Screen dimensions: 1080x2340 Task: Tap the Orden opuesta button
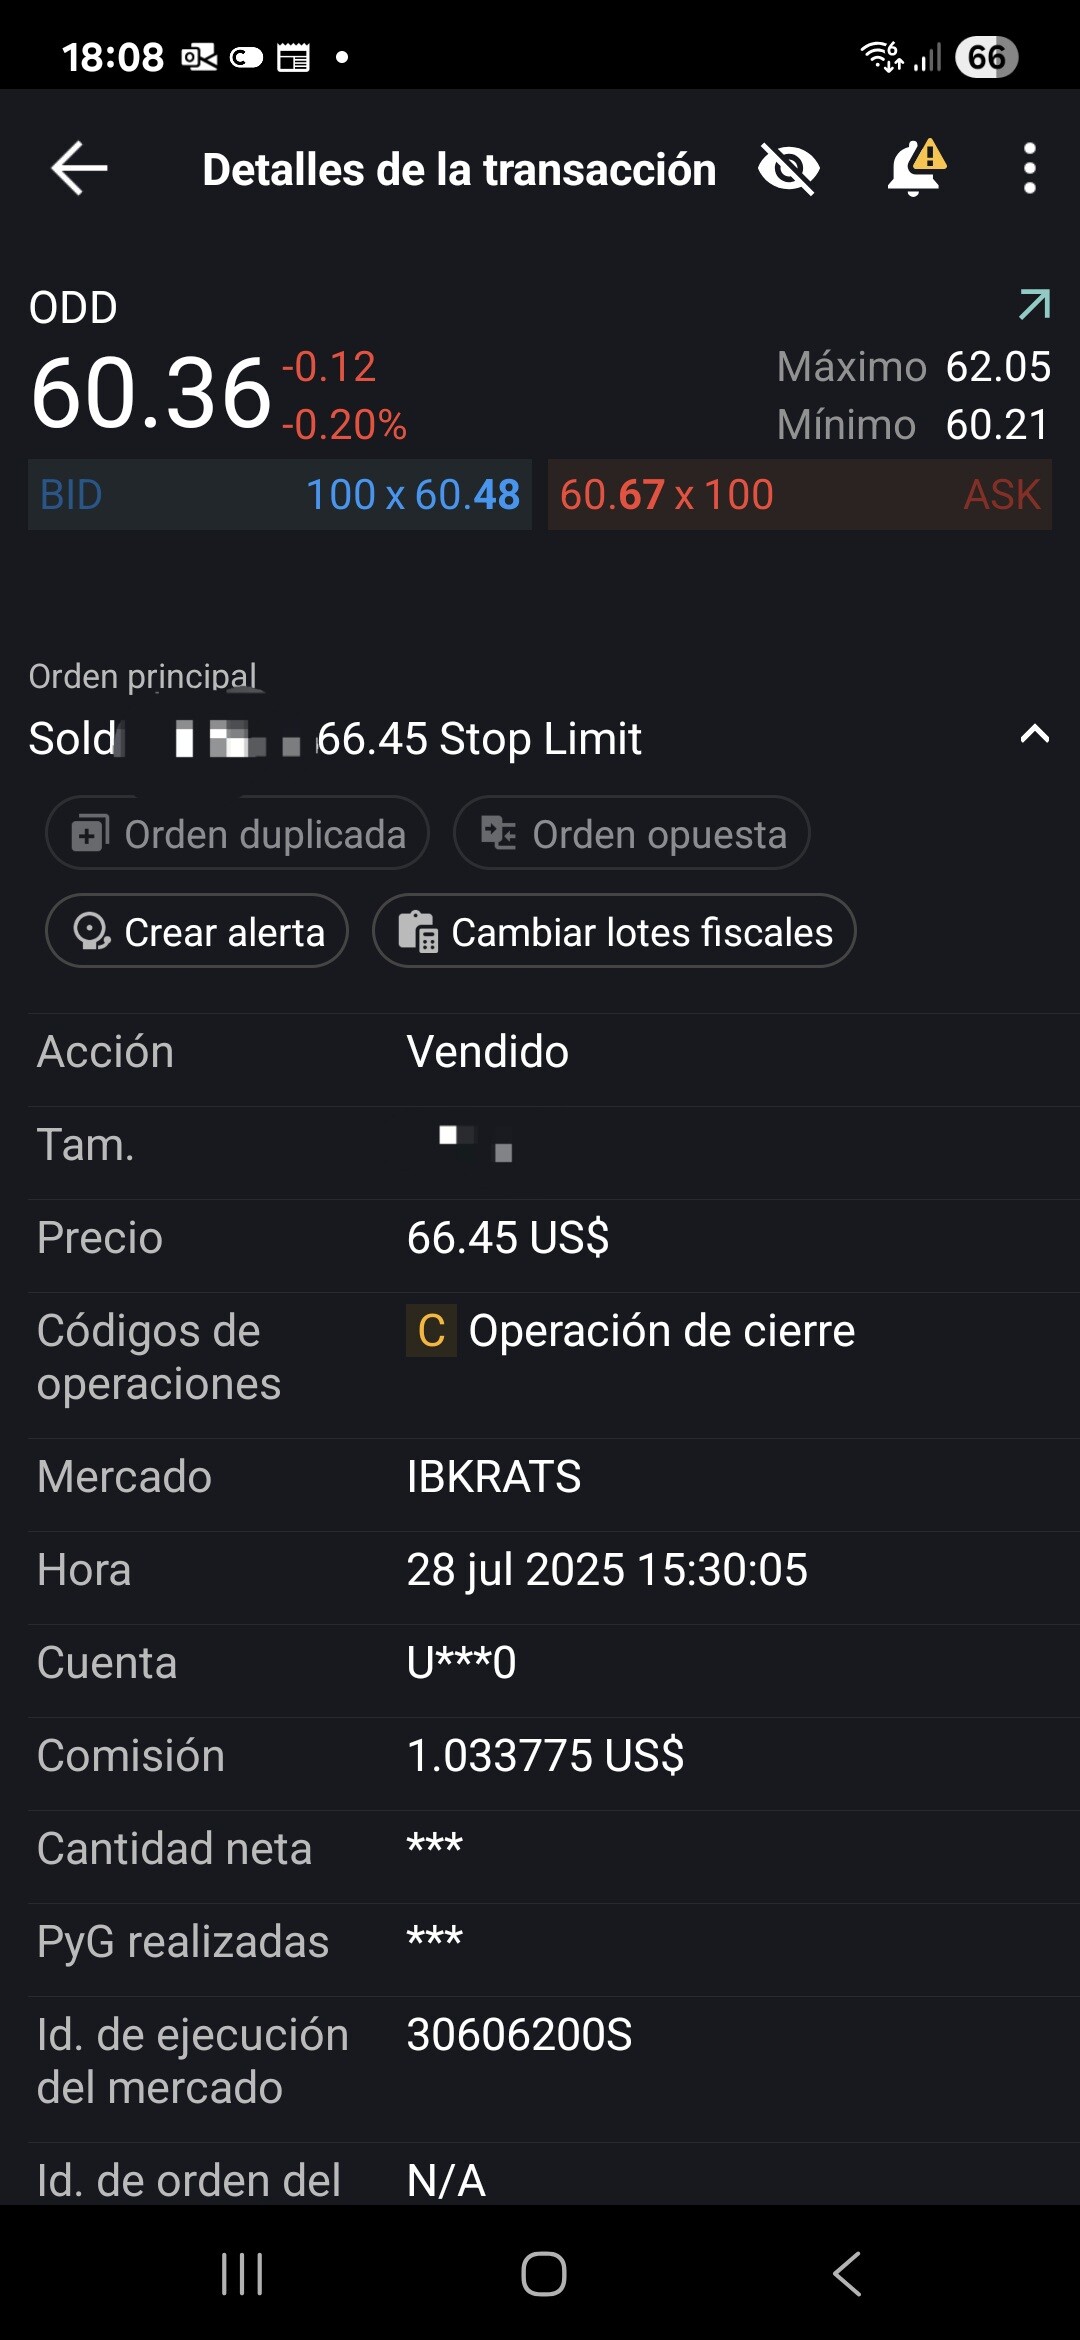[632, 833]
